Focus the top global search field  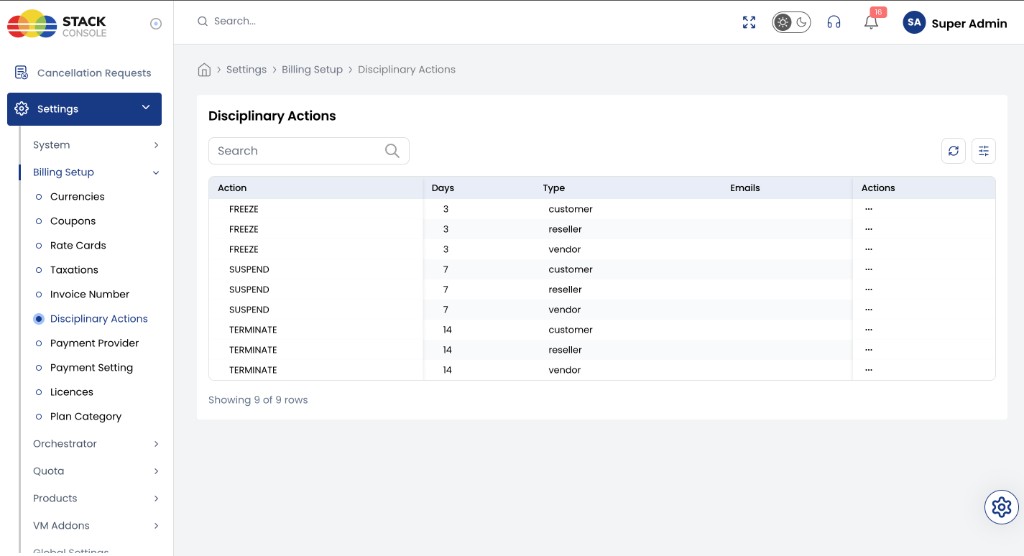[x=235, y=21]
